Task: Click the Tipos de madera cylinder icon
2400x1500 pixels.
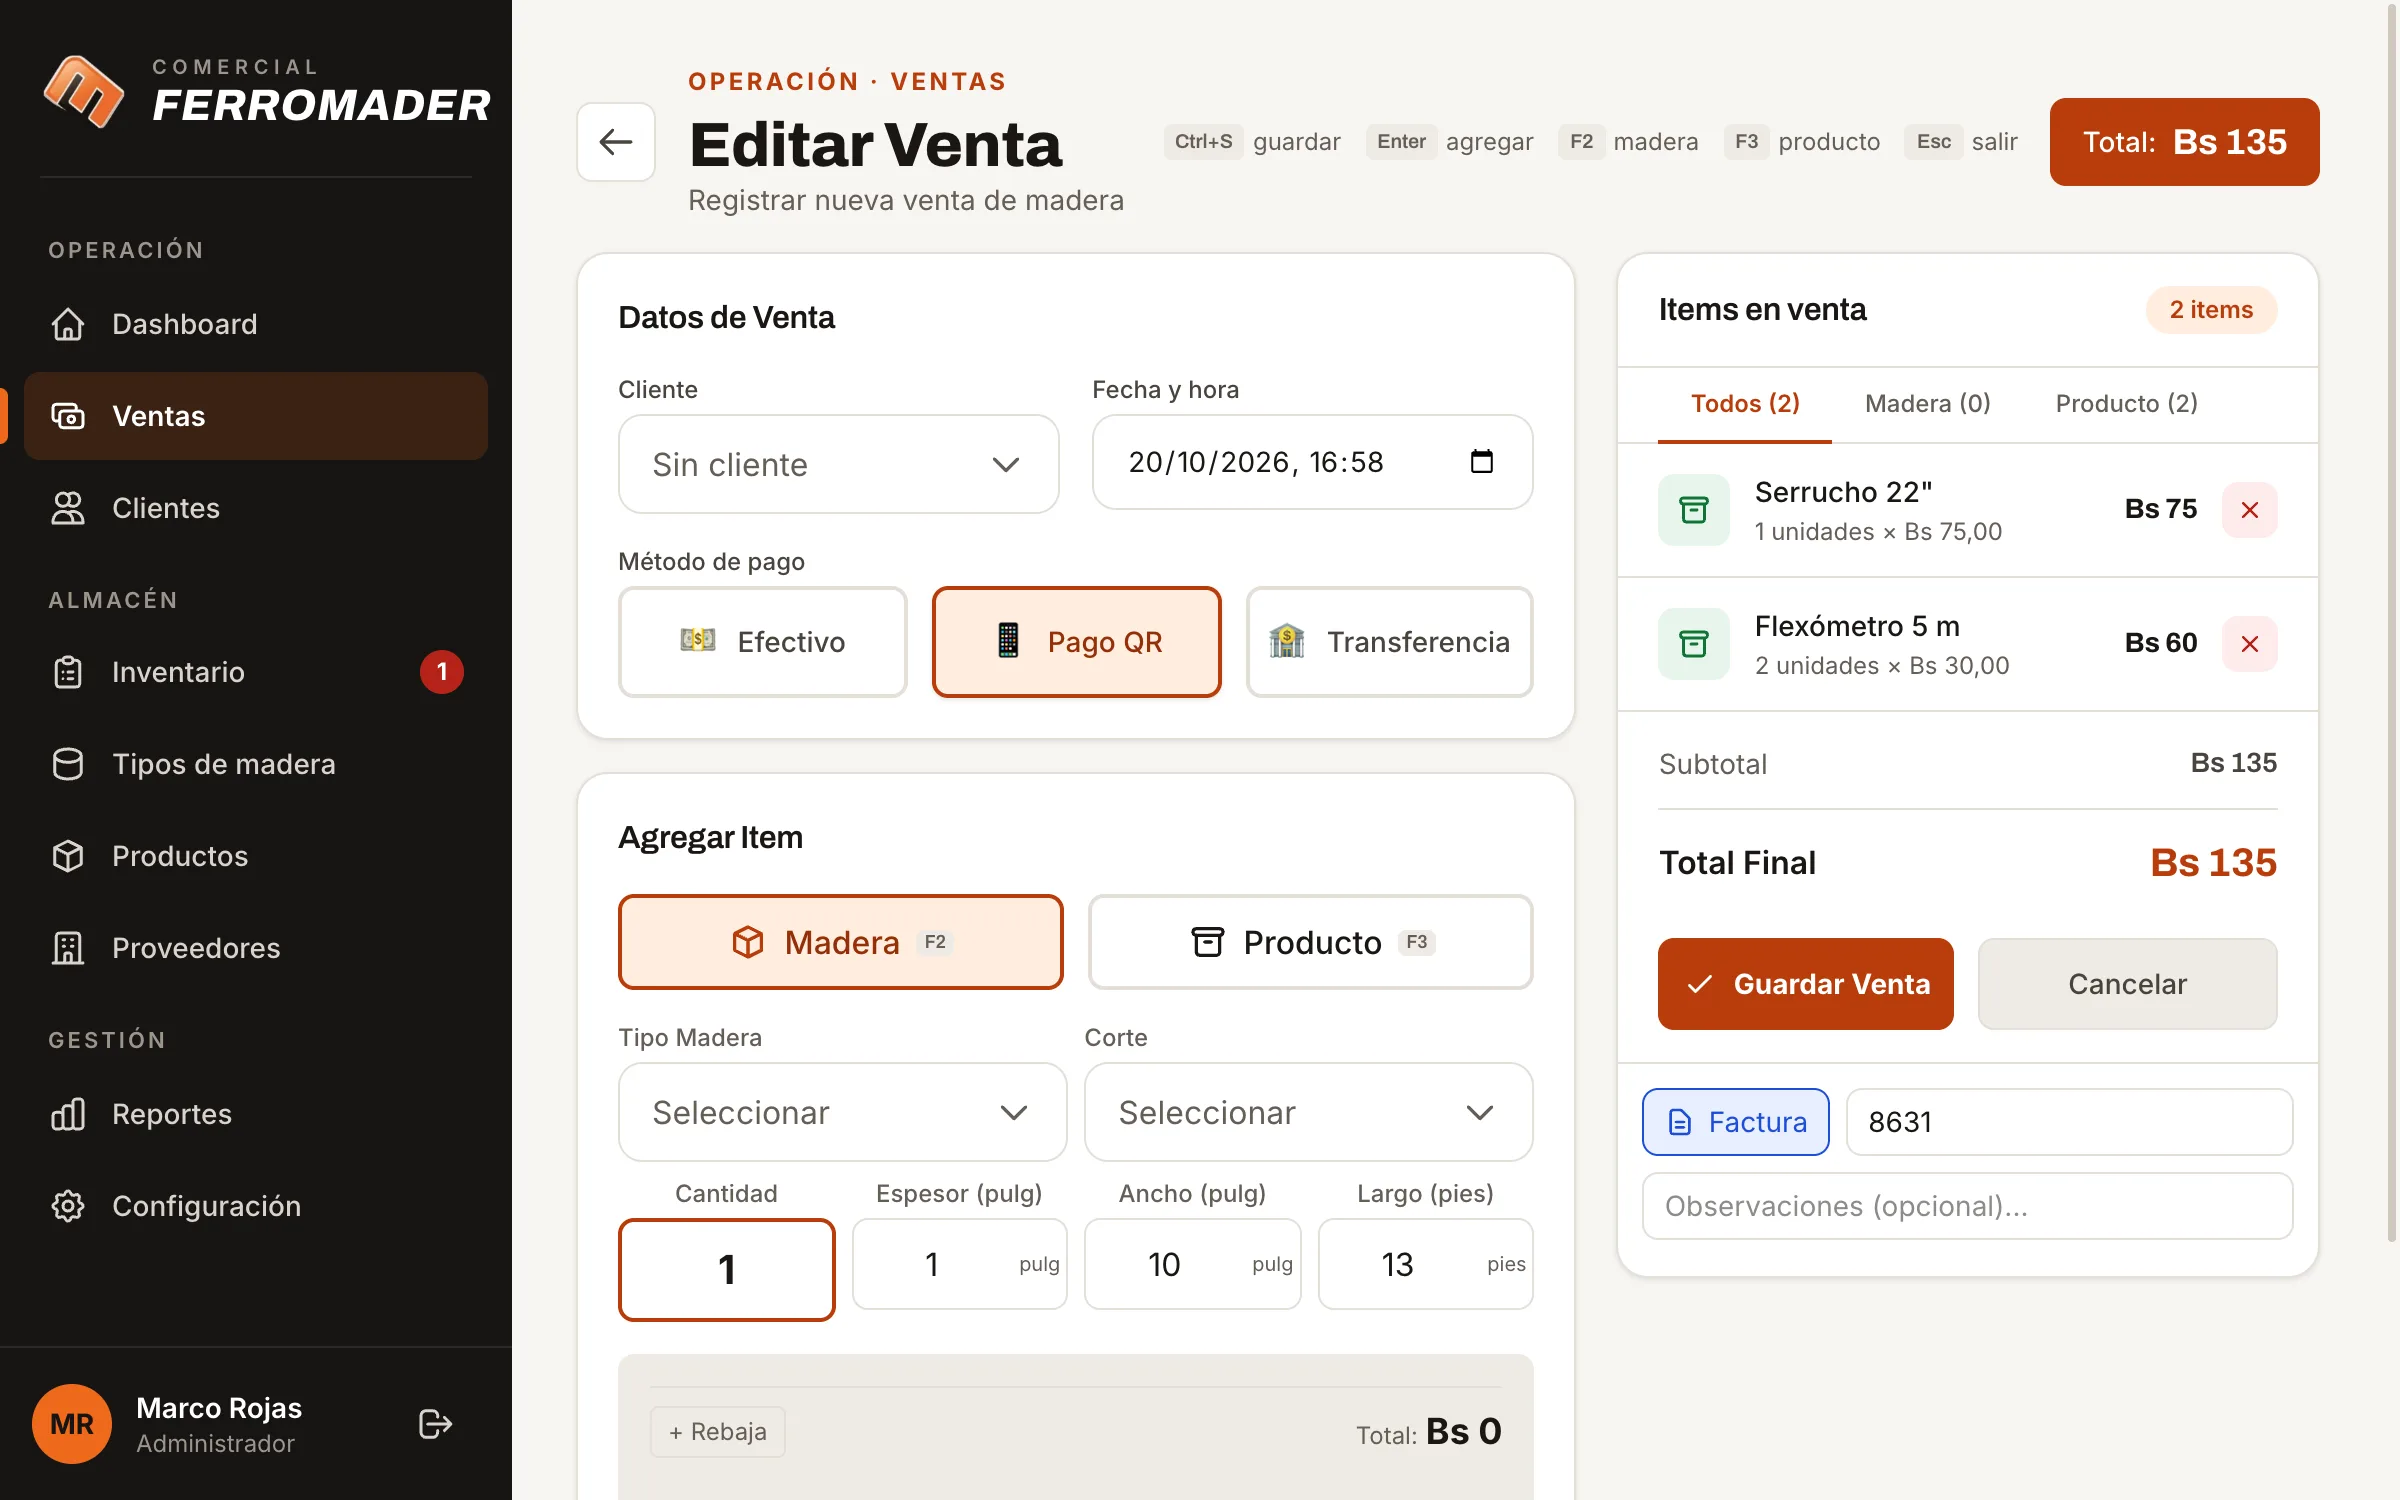Action: coord(68,764)
